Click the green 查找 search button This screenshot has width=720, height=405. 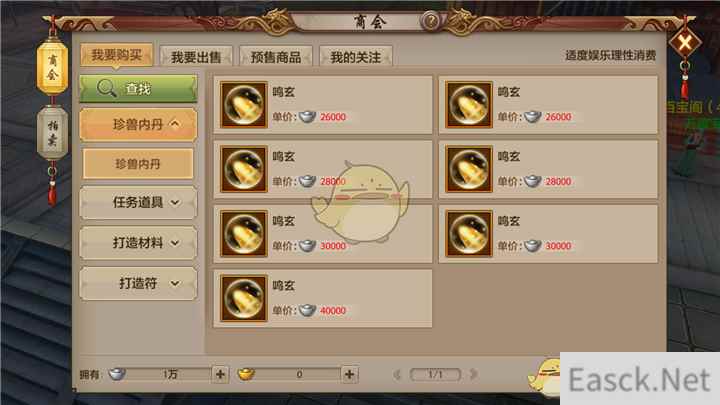pos(138,88)
